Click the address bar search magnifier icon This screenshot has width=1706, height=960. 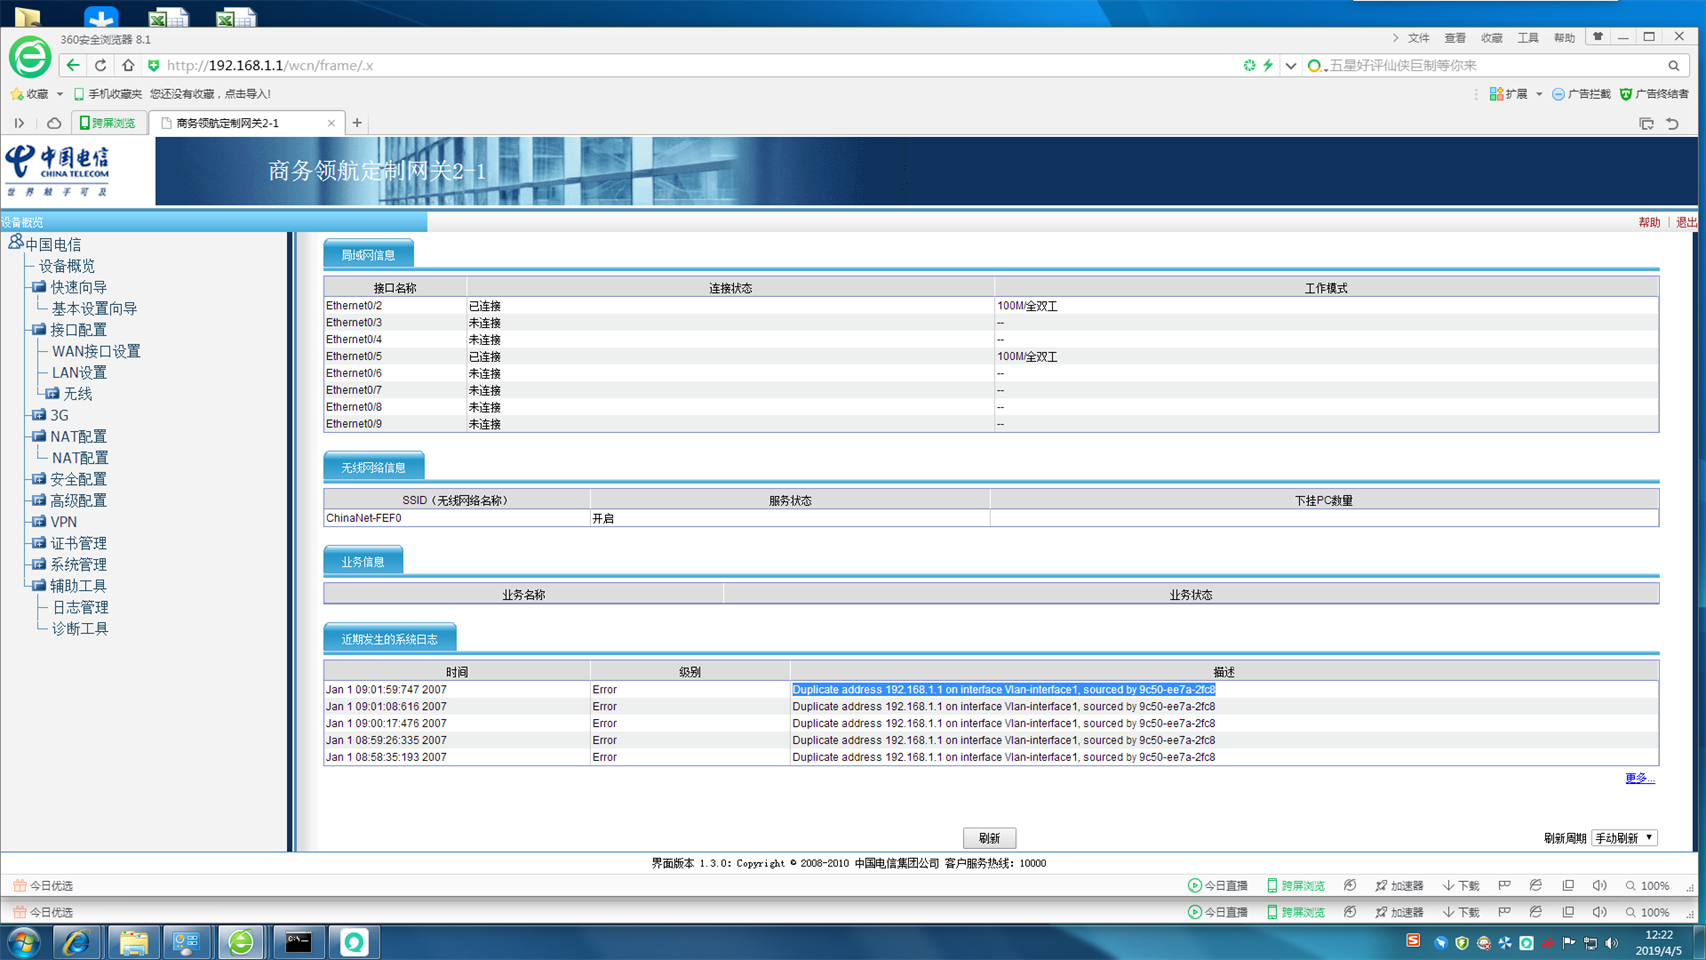pos(1673,66)
